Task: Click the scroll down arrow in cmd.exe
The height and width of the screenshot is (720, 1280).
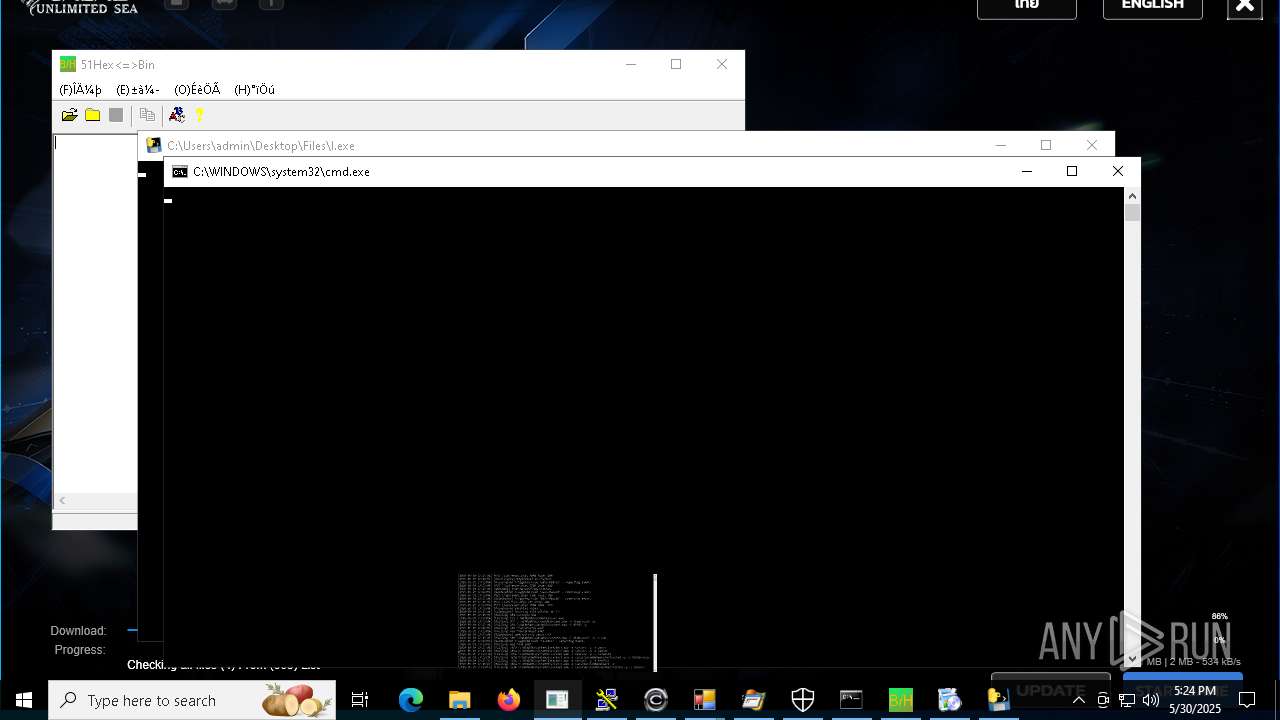Action: click(1132, 660)
